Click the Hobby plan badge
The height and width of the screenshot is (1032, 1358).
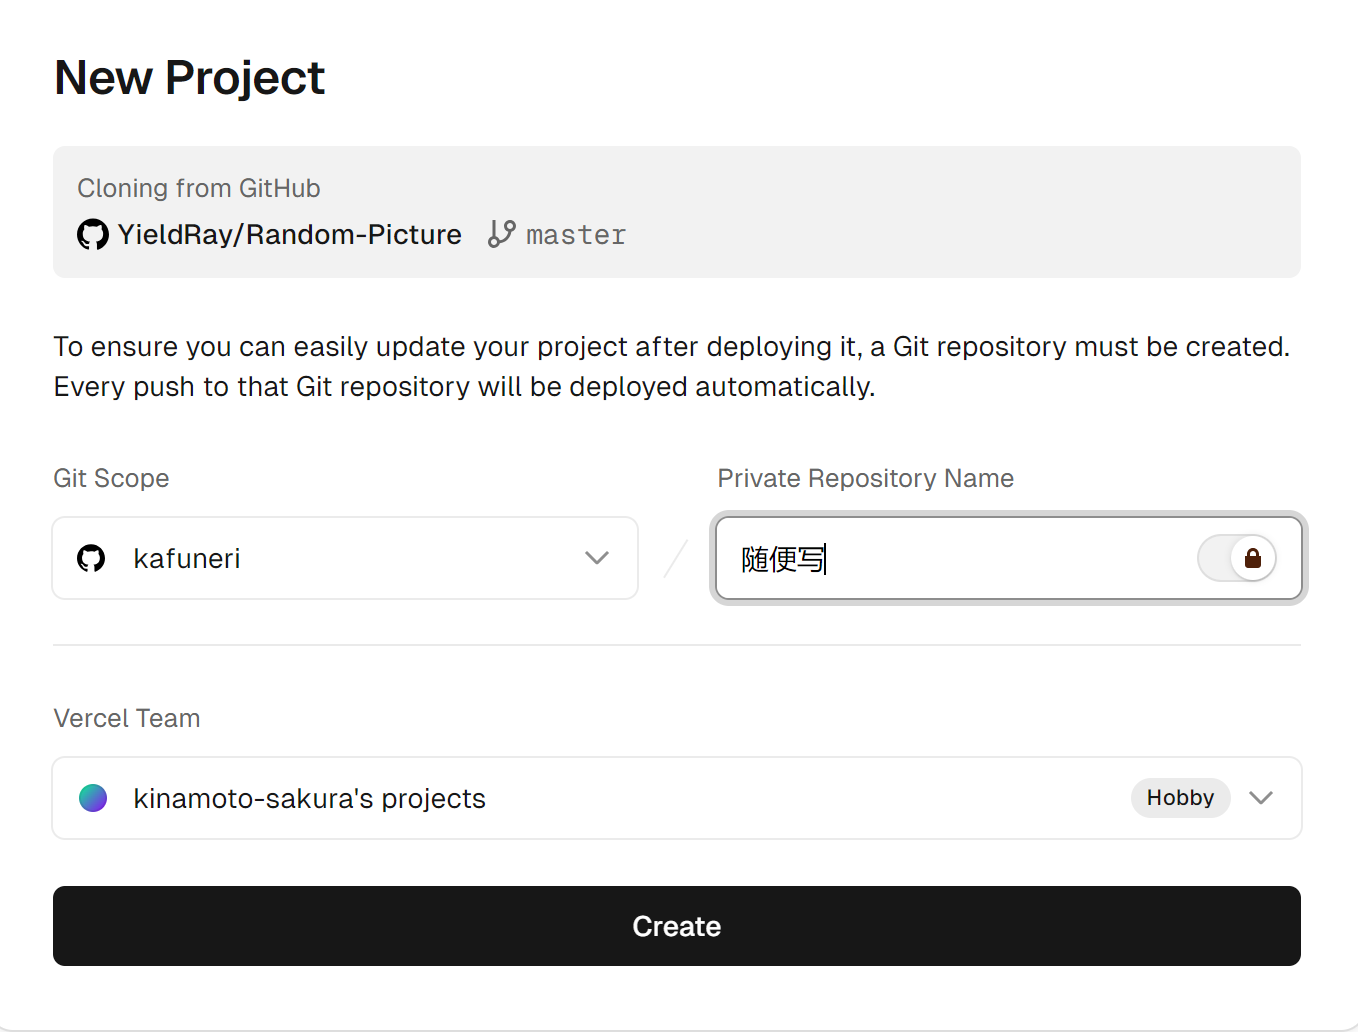coord(1180,798)
